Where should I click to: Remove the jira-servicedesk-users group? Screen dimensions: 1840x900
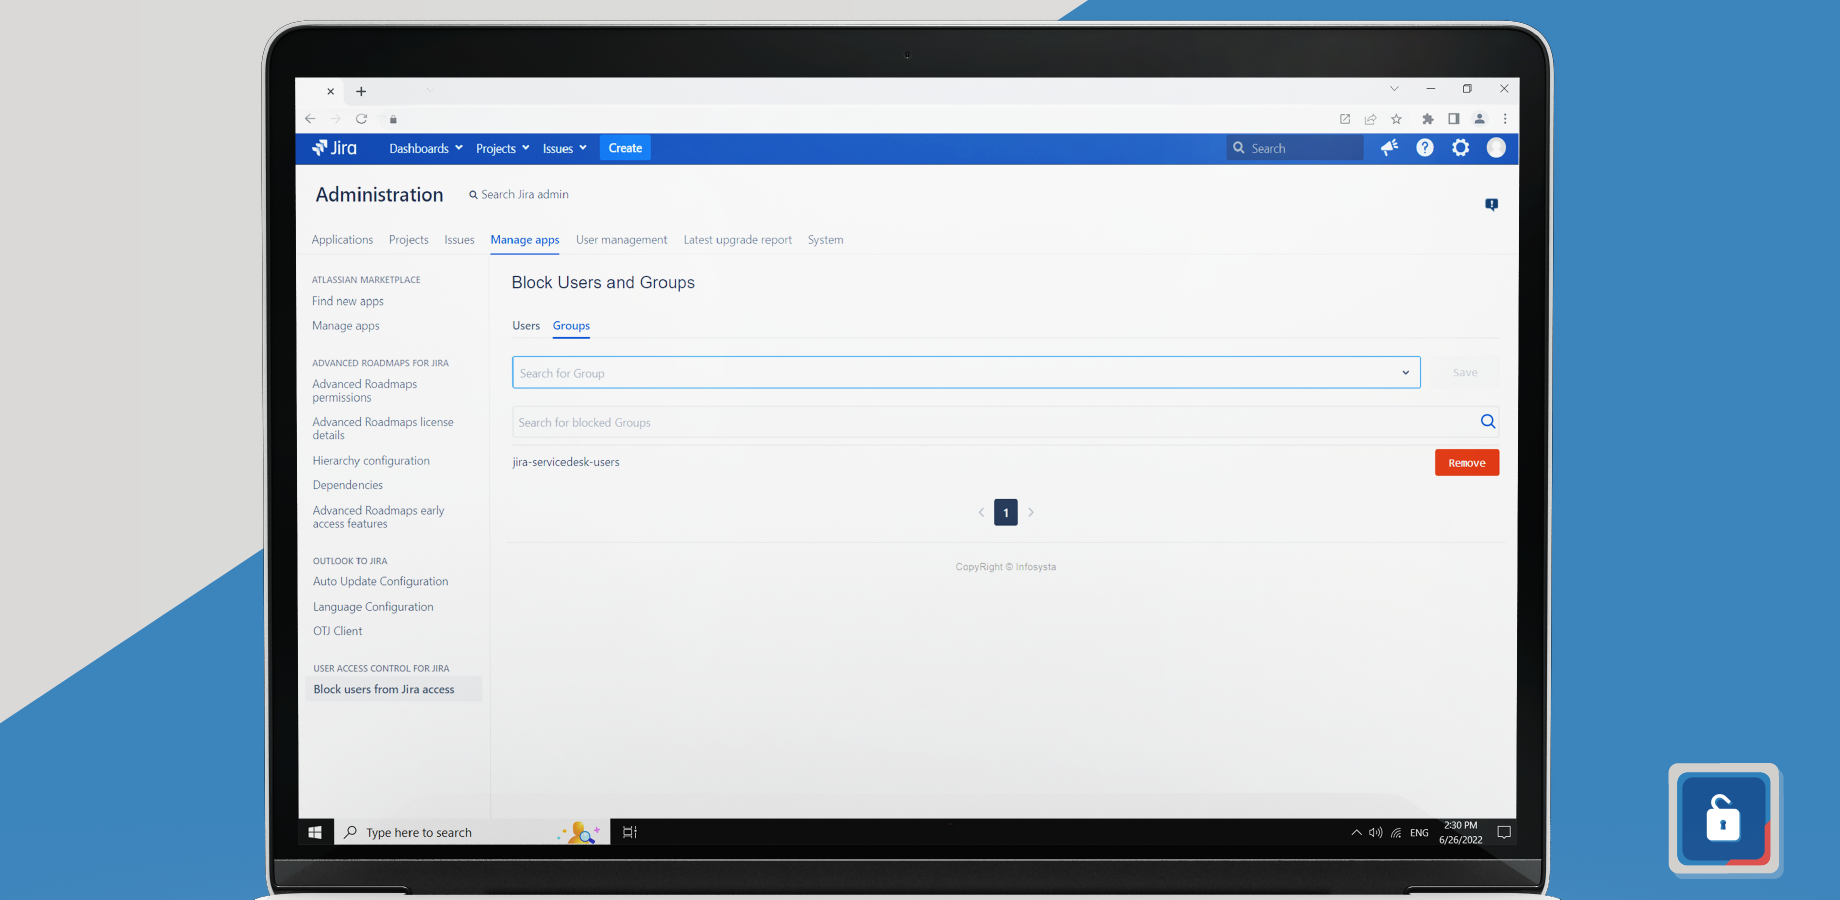[x=1466, y=462]
